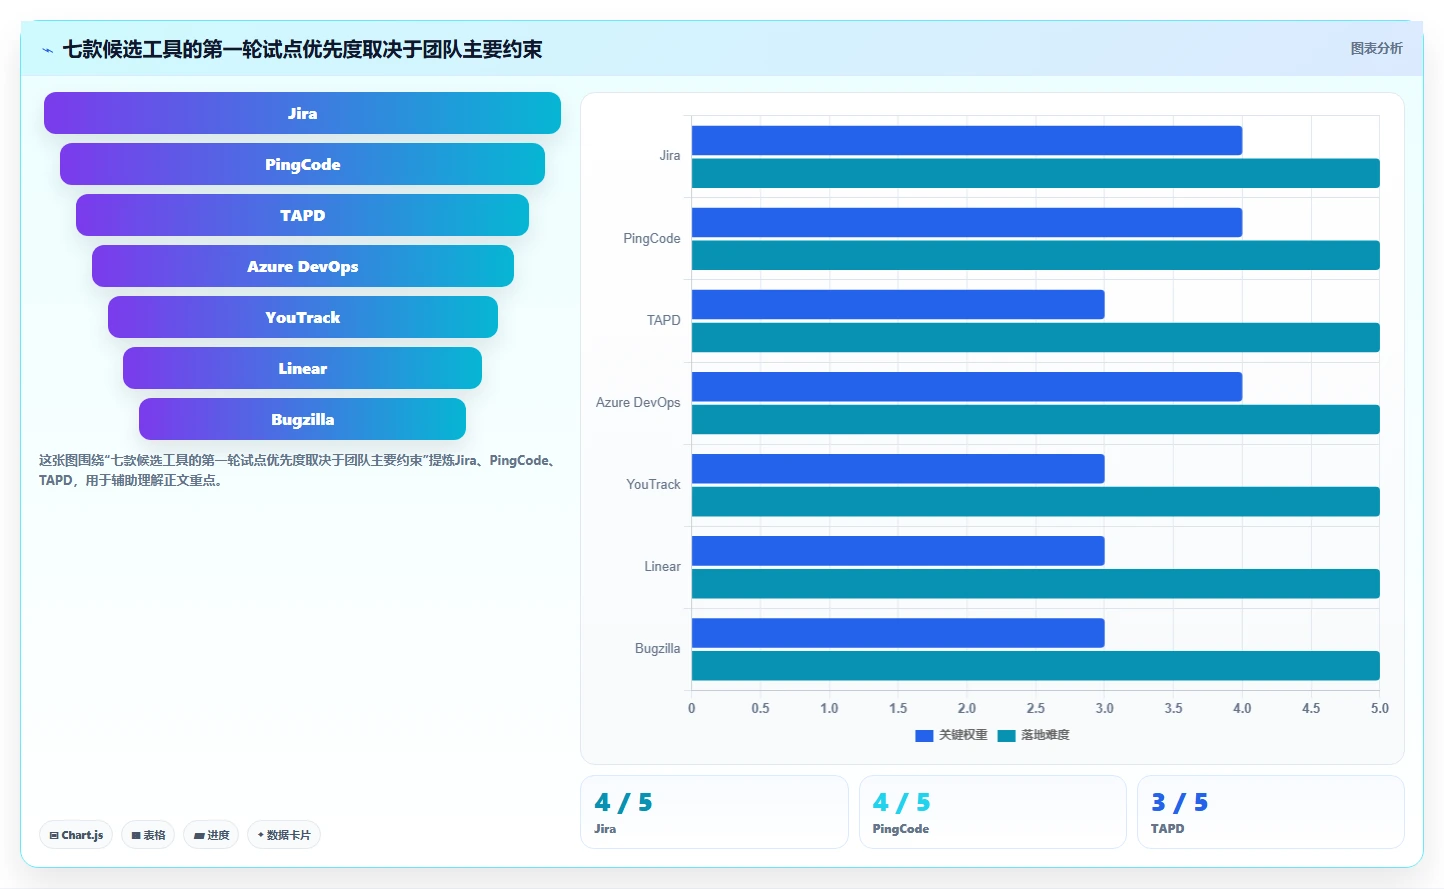The image size is (1444, 889).
Task: Click the 2.5 x-axis tick value
Action: pyautogui.click(x=1035, y=708)
